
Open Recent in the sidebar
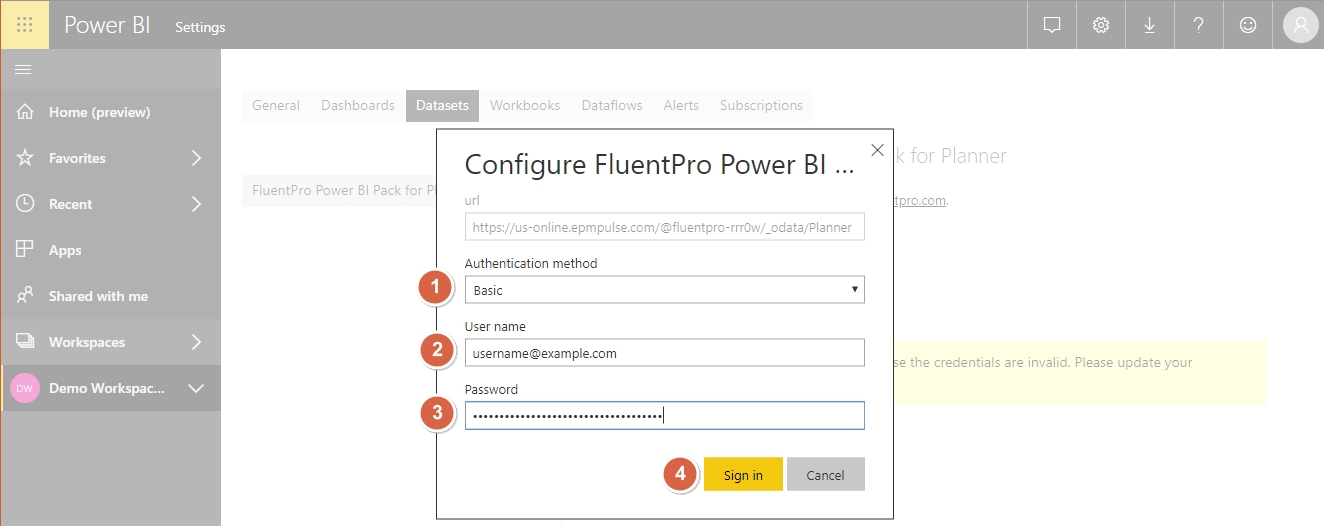pos(110,204)
